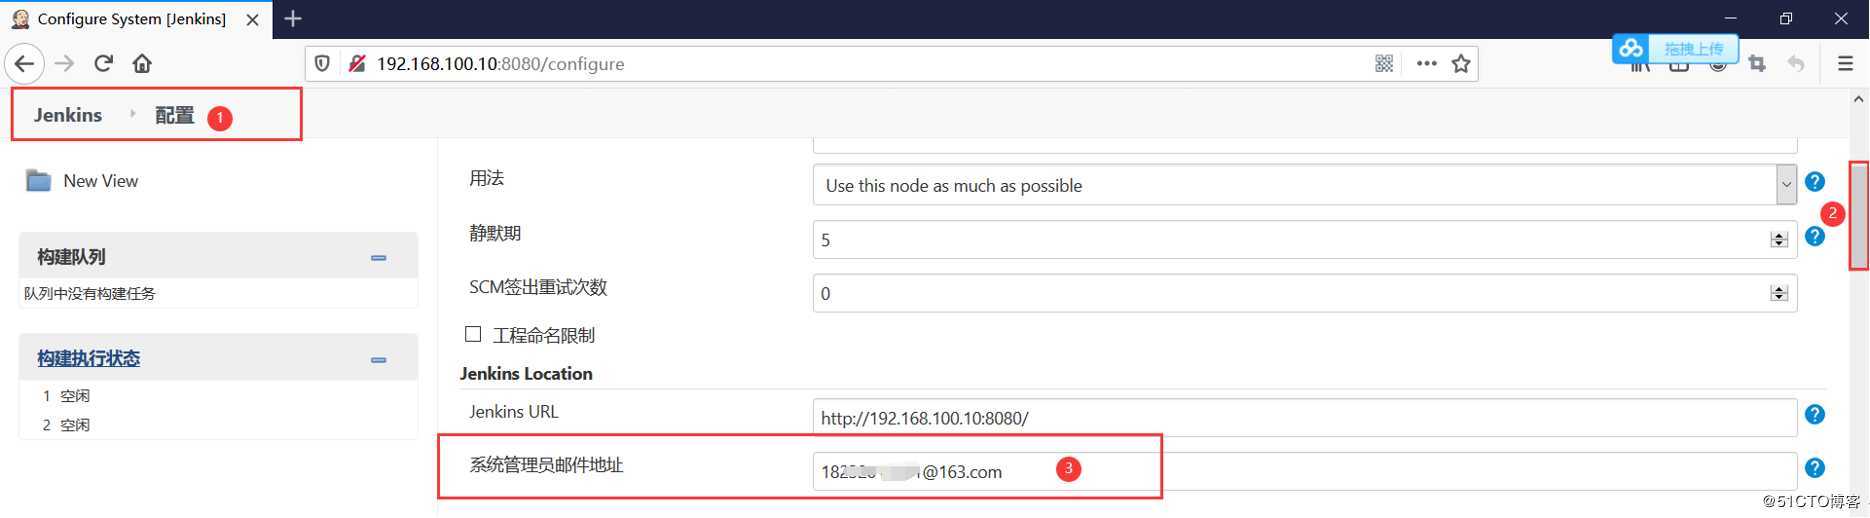Open a new browser tab
Image resolution: width=1870 pixels, height=518 pixels.
click(293, 19)
